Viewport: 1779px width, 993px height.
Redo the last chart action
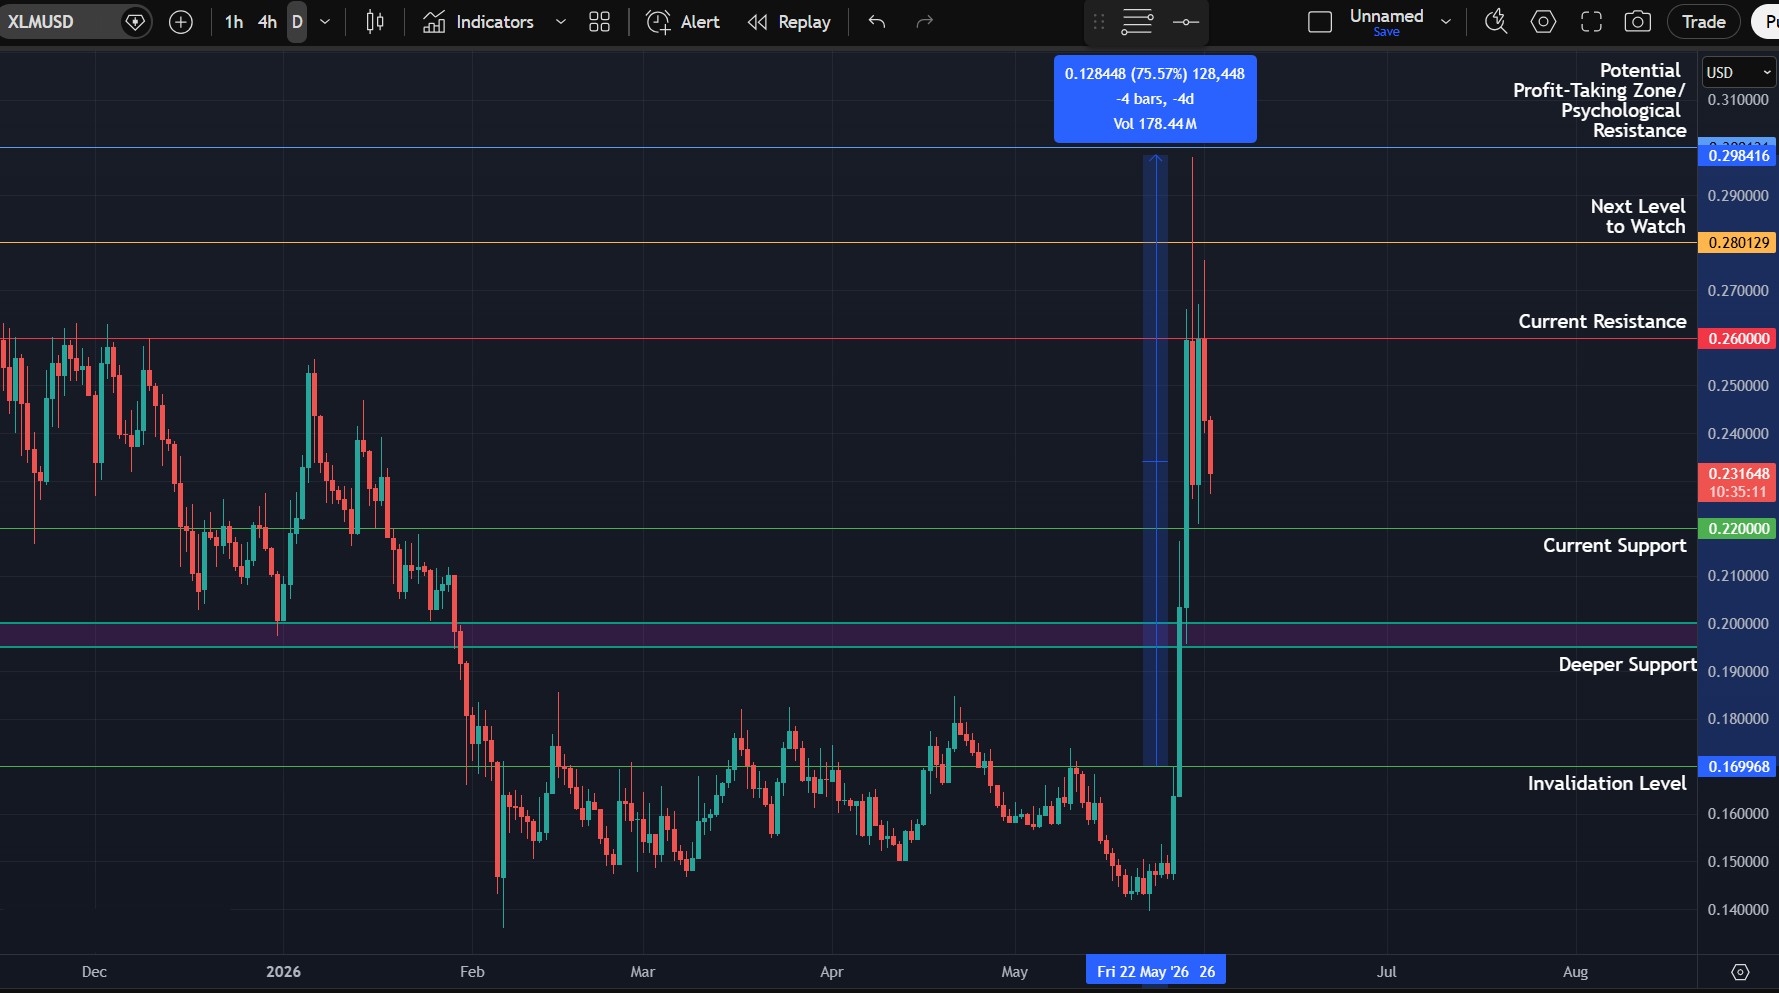click(925, 22)
